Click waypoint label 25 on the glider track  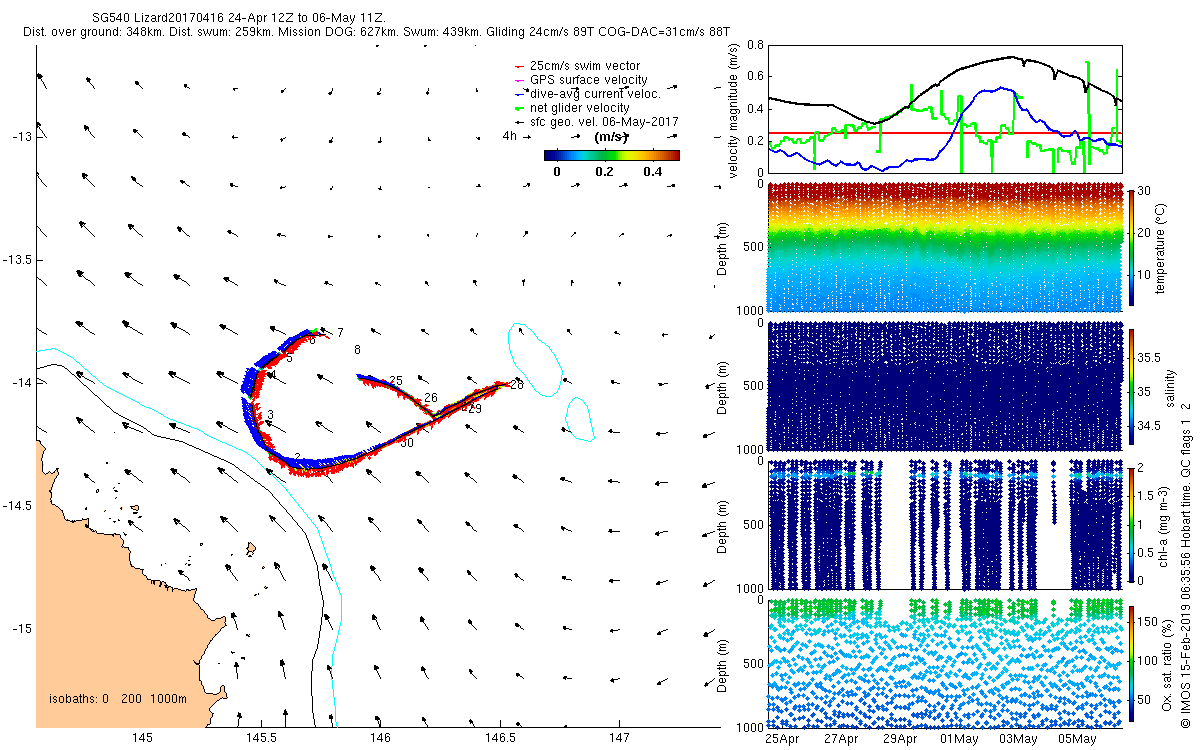click(x=396, y=381)
